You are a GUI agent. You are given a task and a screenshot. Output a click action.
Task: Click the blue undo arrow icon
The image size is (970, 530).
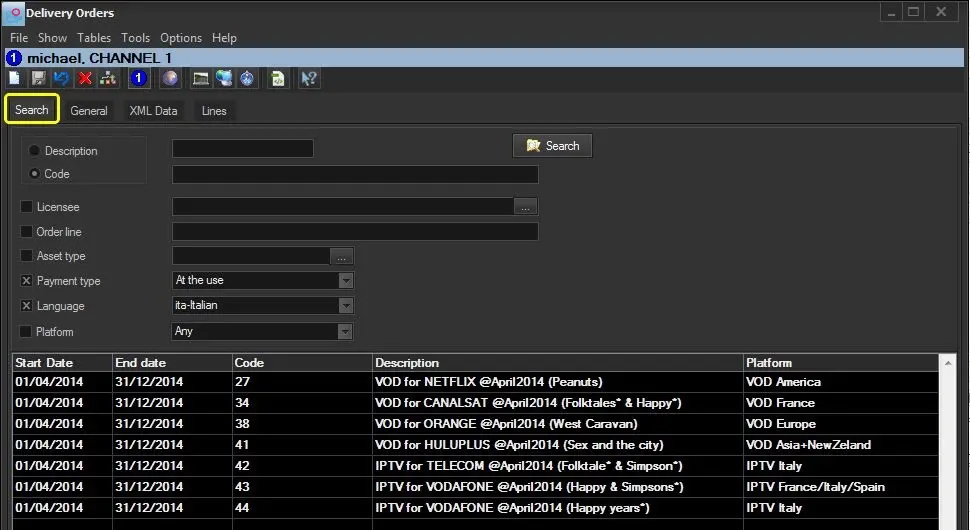62,78
